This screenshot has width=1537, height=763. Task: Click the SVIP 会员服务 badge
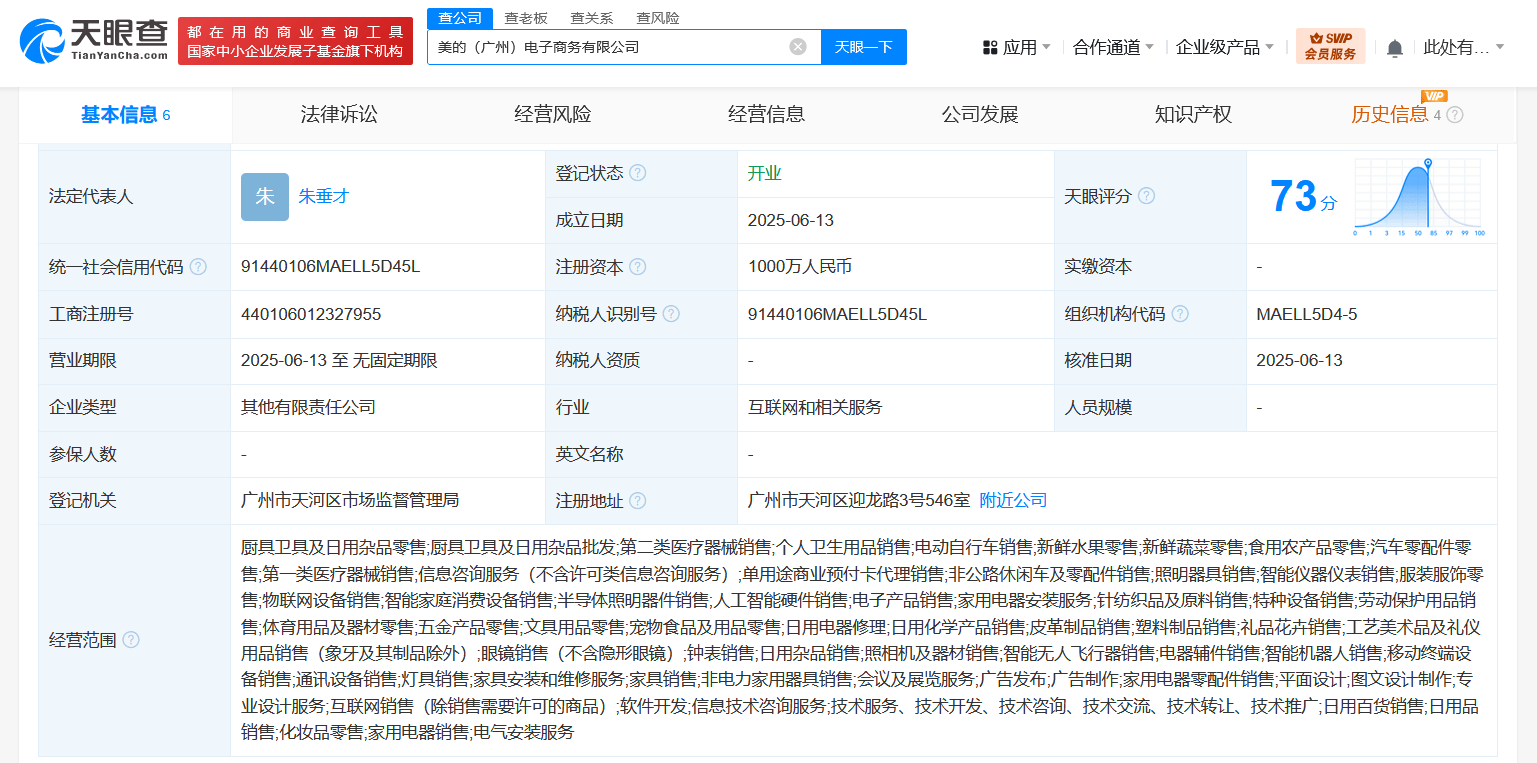tap(1330, 46)
